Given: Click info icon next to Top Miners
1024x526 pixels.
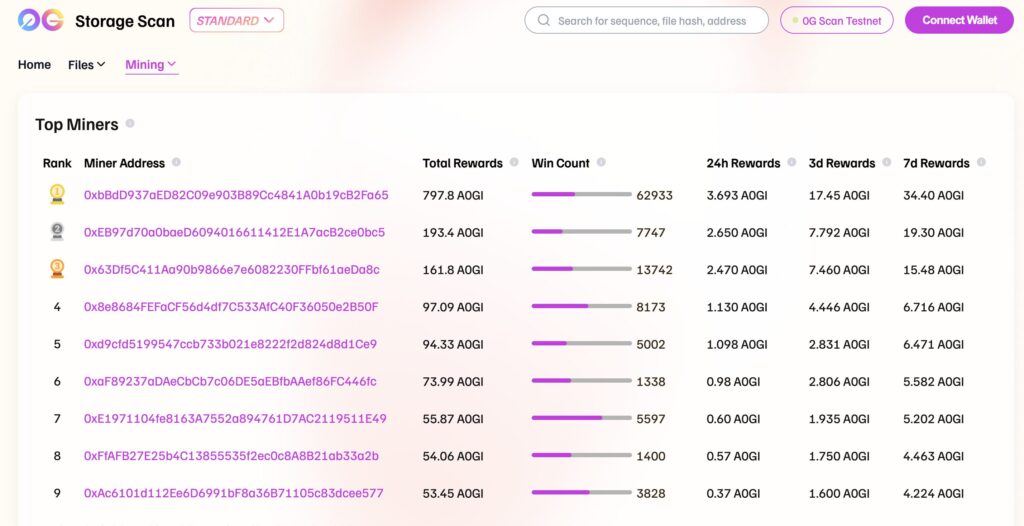Looking at the screenshot, I should coord(130,123).
